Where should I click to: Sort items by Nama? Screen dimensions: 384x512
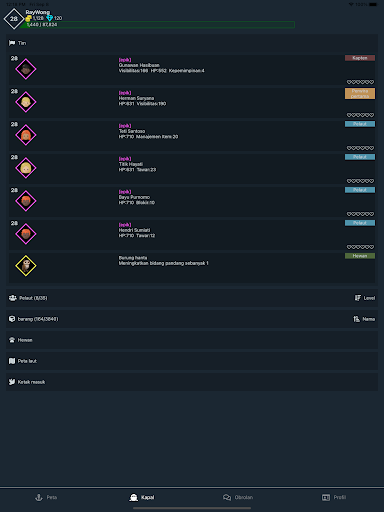click(x=364, y=319)
